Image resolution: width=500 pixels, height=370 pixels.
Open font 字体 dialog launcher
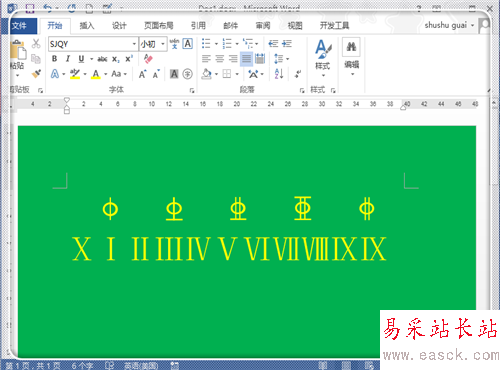(x=192, y=90)
